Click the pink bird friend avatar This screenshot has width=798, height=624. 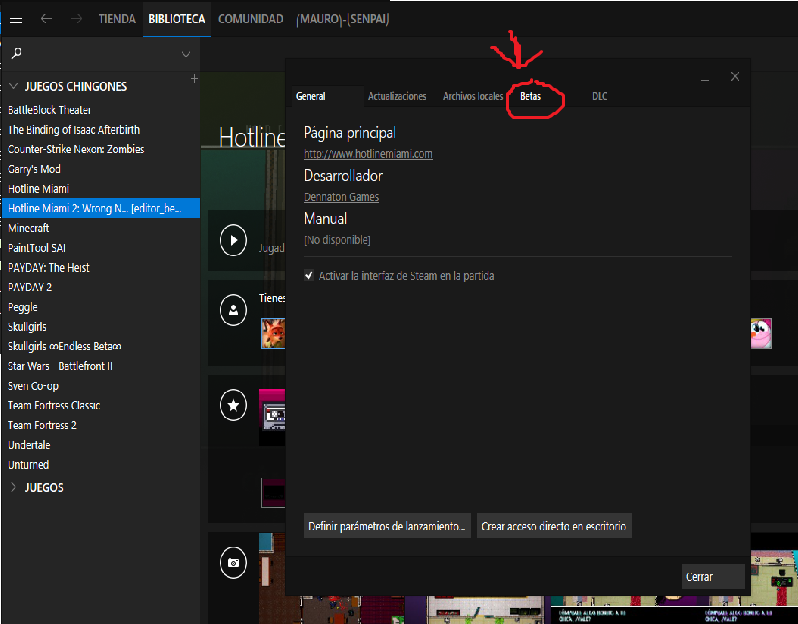coord(761,333)
